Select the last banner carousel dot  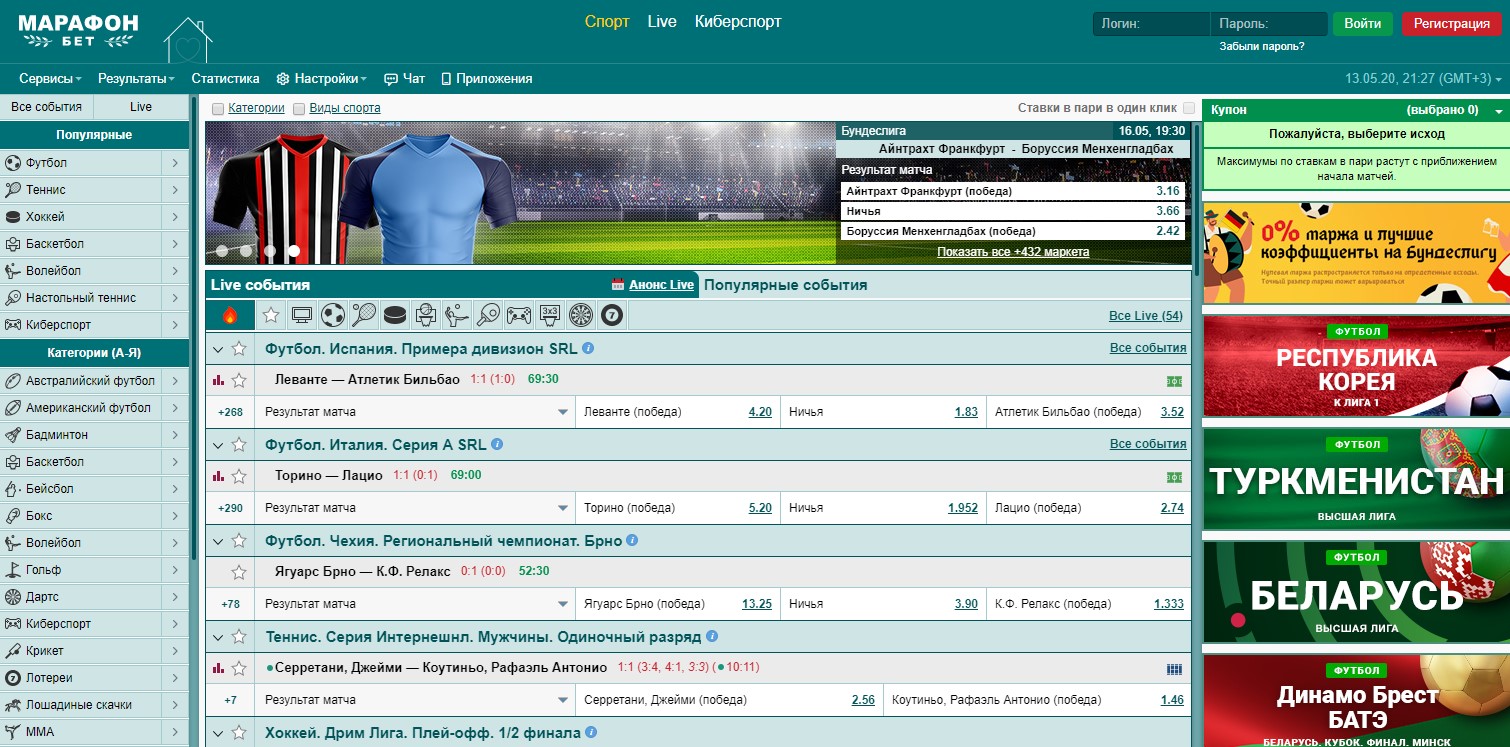294,251
